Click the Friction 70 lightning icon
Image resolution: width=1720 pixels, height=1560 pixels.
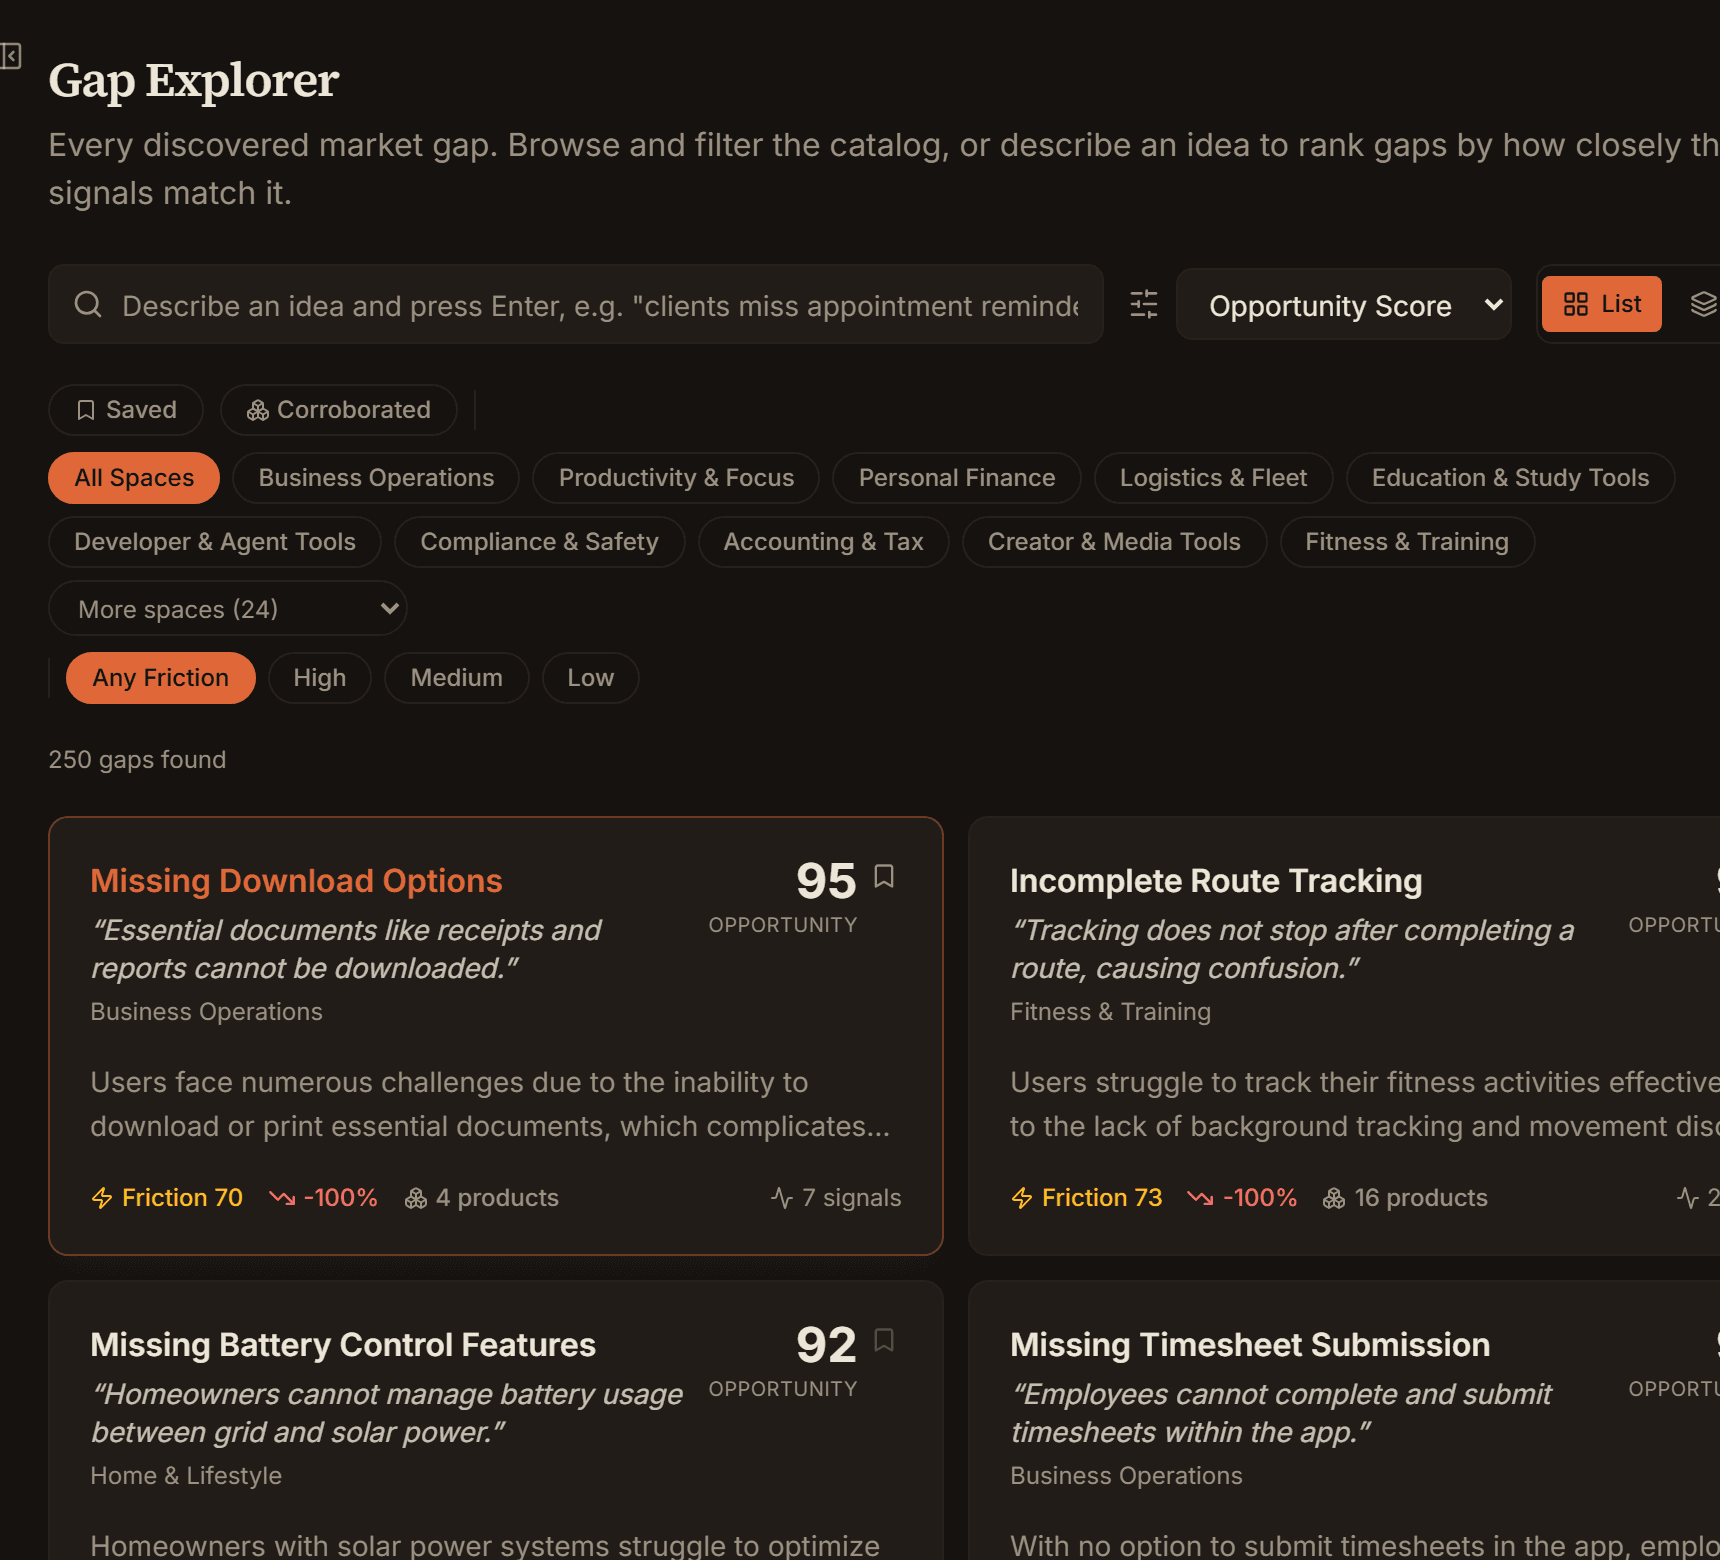[102, 1198]
